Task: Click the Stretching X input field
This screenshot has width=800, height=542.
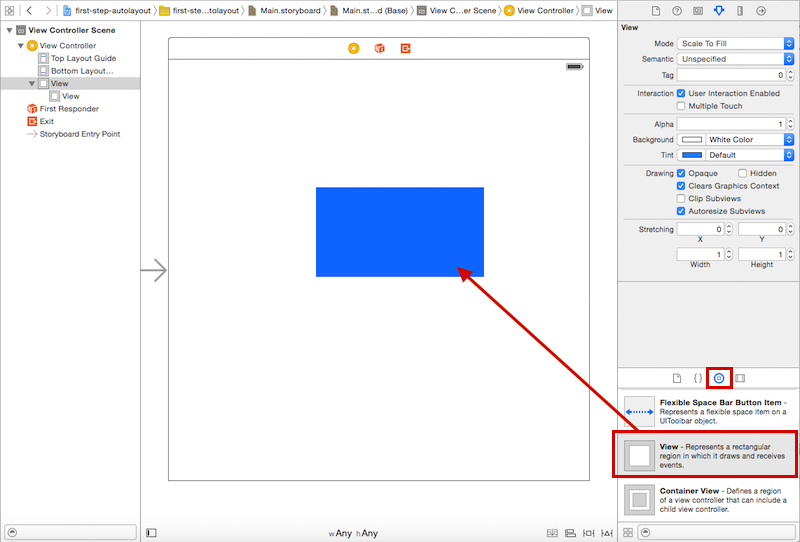Action: (701, 230)
